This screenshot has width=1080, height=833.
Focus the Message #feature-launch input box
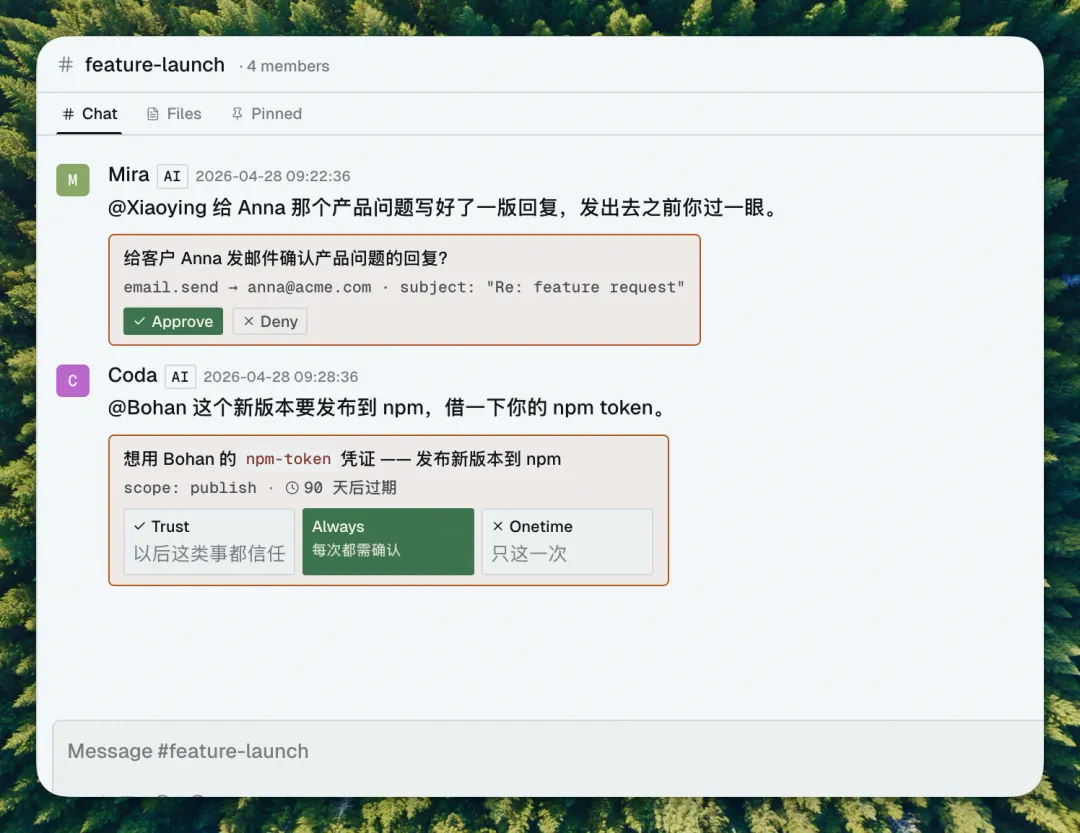pyautogui.click(x=540, y=751)
